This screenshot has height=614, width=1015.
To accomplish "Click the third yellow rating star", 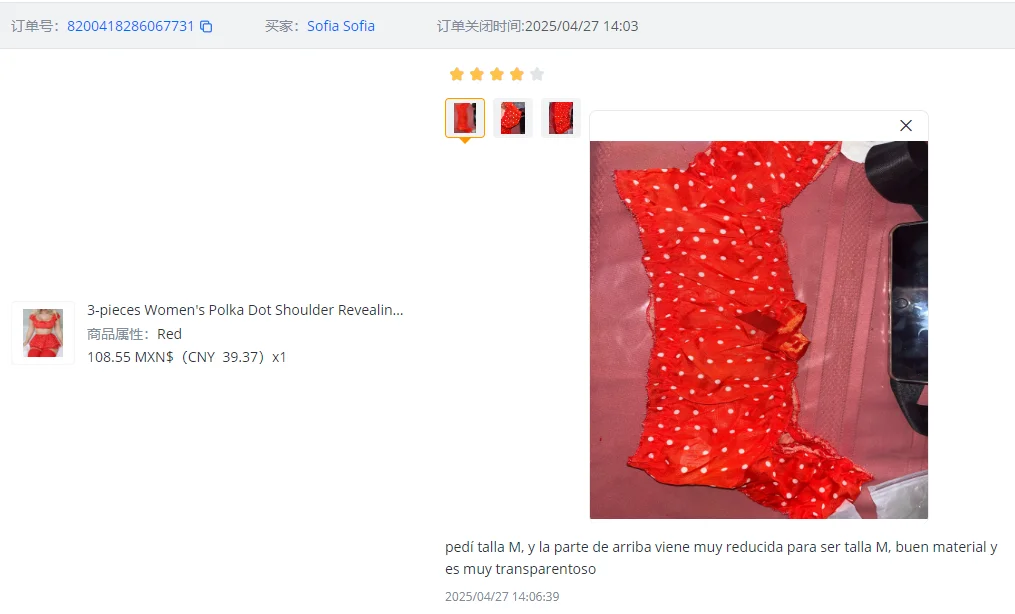I will pyautogui.click(x=496, y=74).
